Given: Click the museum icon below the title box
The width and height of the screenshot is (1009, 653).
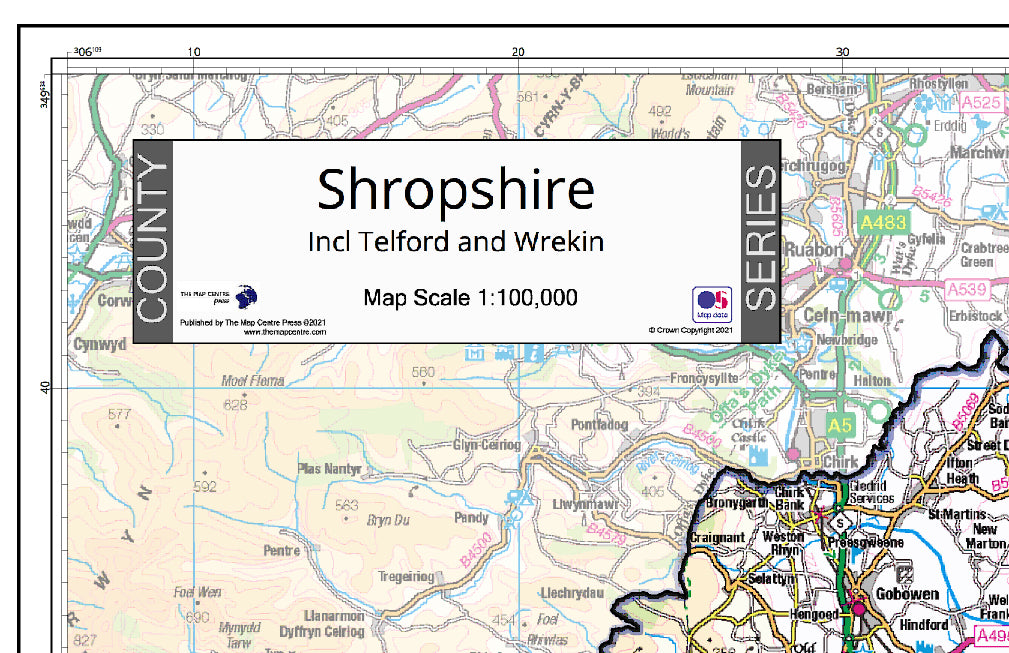Looking at the screenshot, I should point(474,353).
